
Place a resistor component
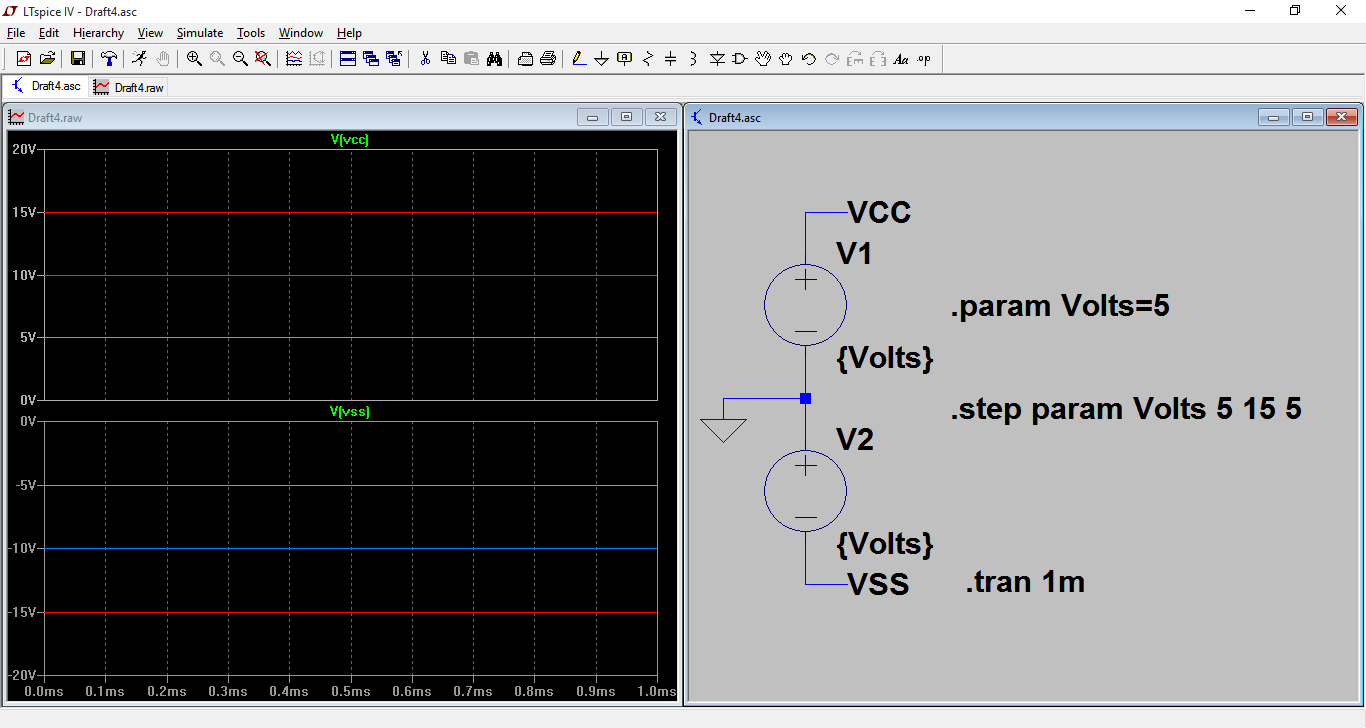[648, 59]
